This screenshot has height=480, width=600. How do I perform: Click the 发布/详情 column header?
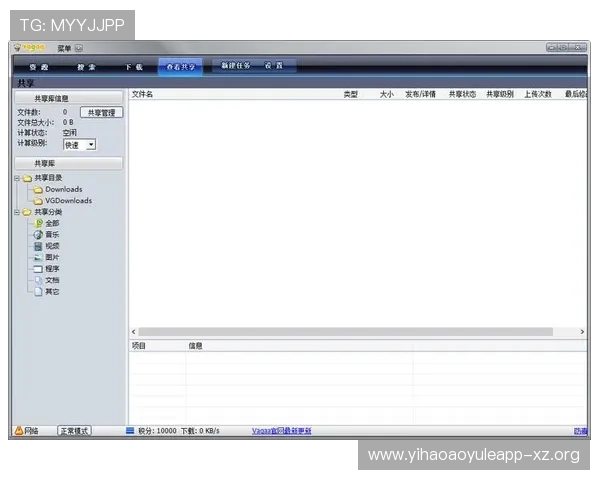(x=420, y=94)
